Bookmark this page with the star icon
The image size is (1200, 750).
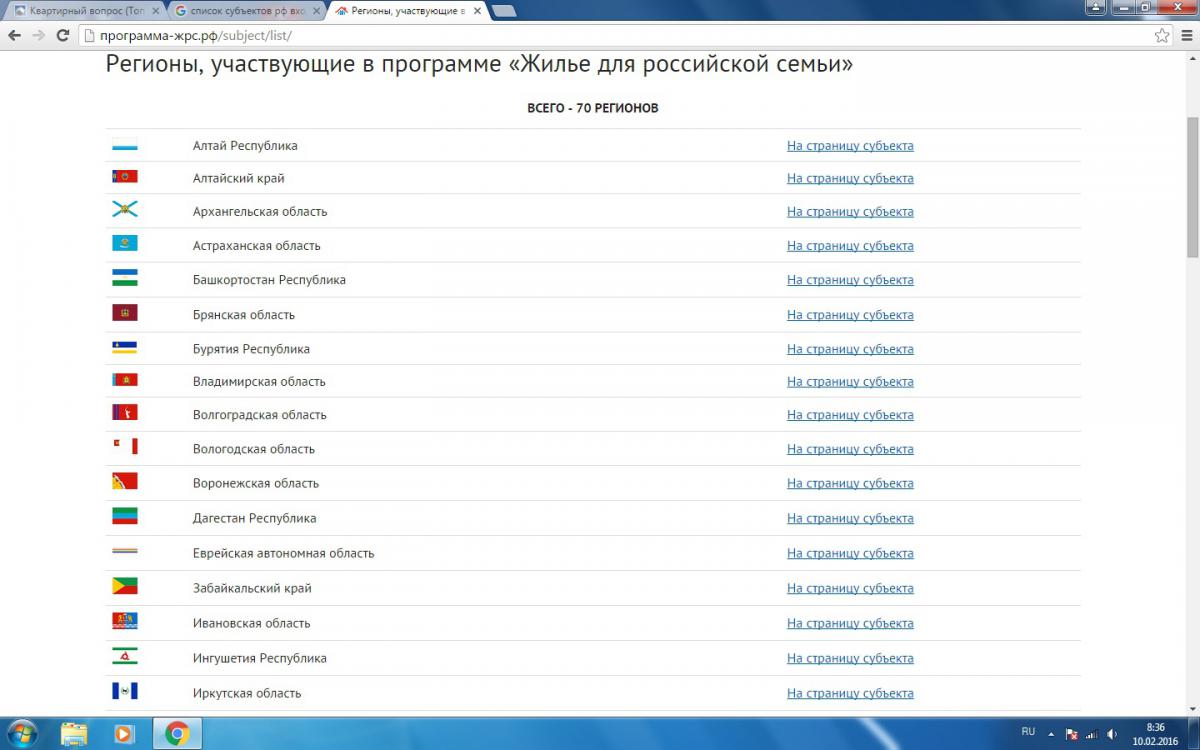tap(1162, 35)
